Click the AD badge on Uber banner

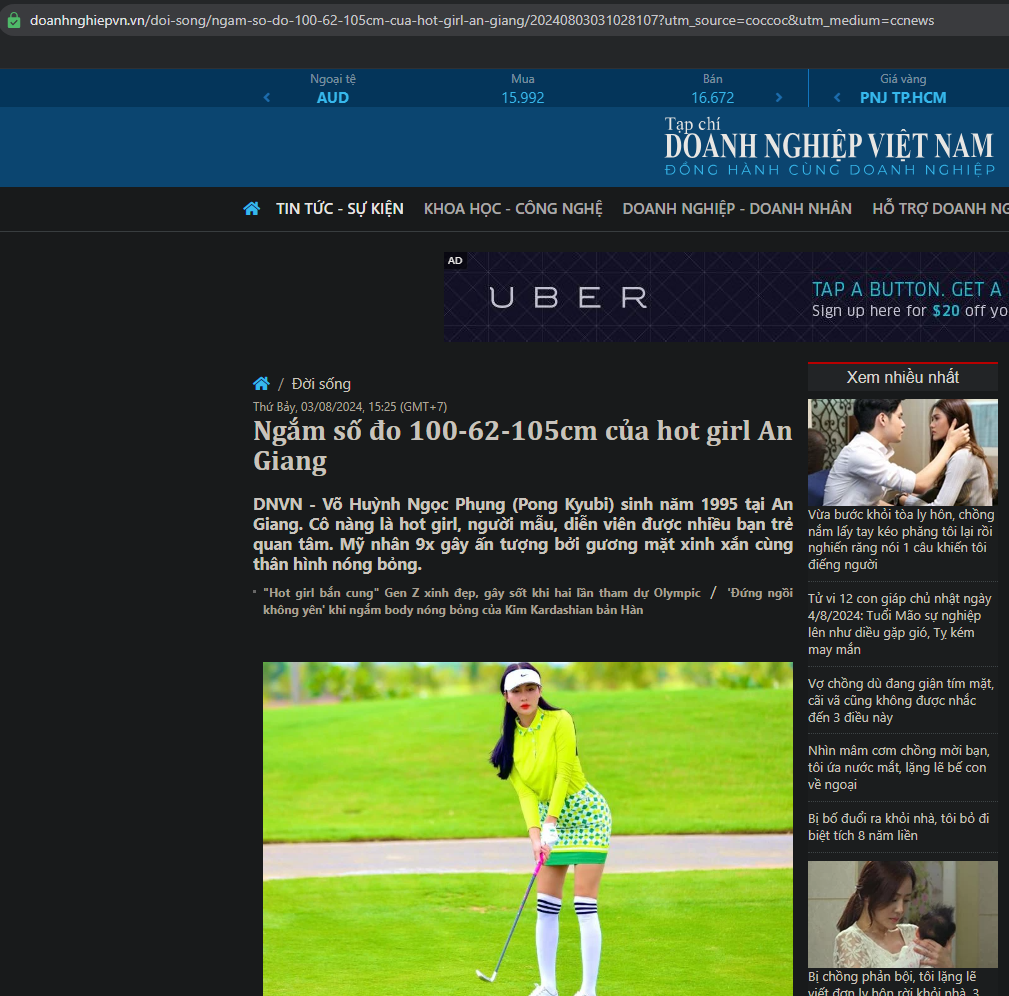click(455, 261)
